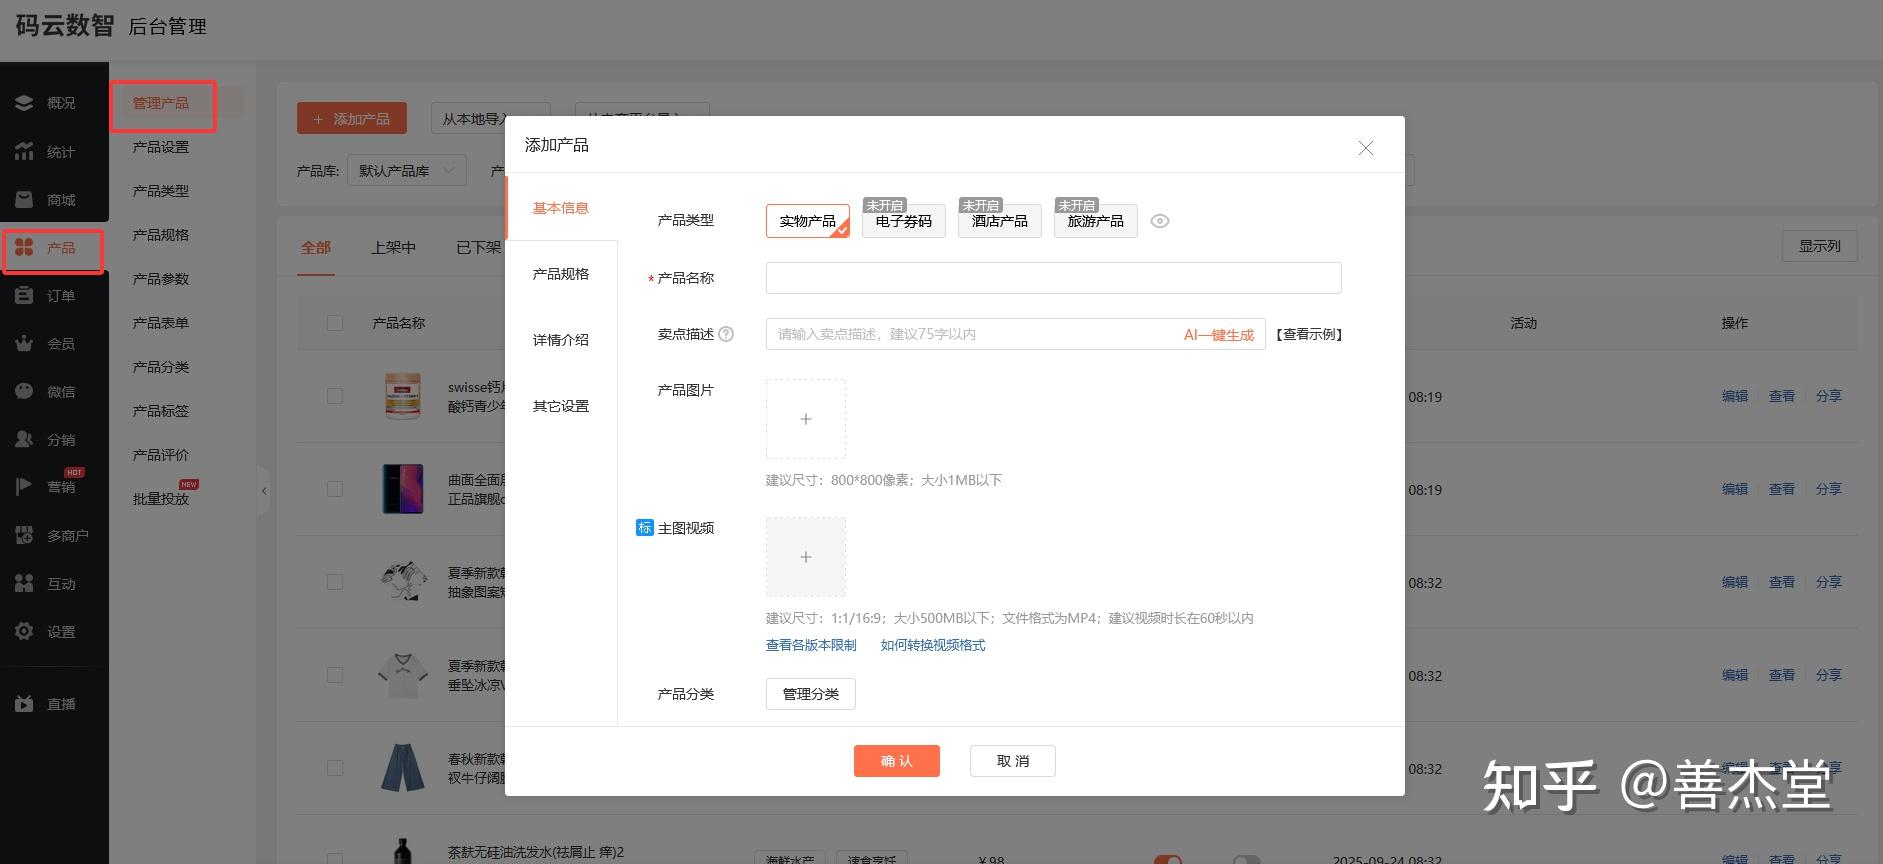
Task: Focus the 产品名称 input field
Action: tap(1054, 278)
